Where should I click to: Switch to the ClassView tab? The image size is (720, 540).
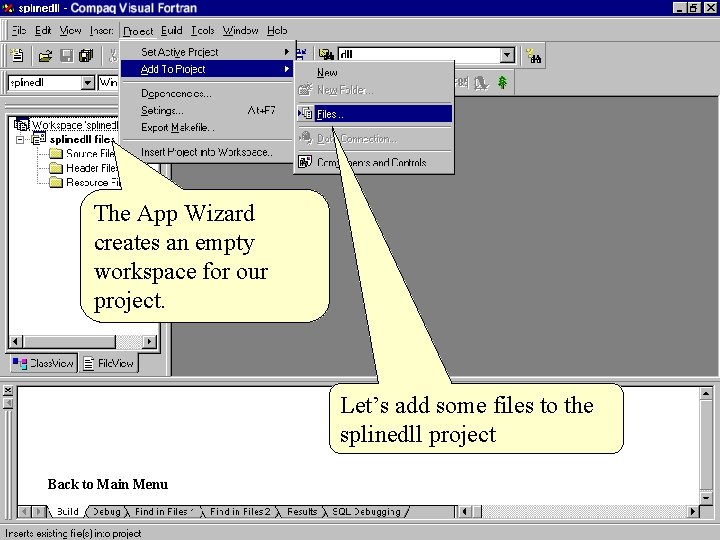[x=43, y=363]
